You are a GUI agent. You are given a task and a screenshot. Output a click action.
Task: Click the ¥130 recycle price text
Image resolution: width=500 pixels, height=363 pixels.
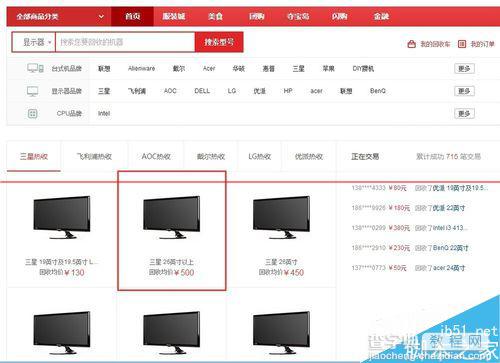tap(74, 273)
